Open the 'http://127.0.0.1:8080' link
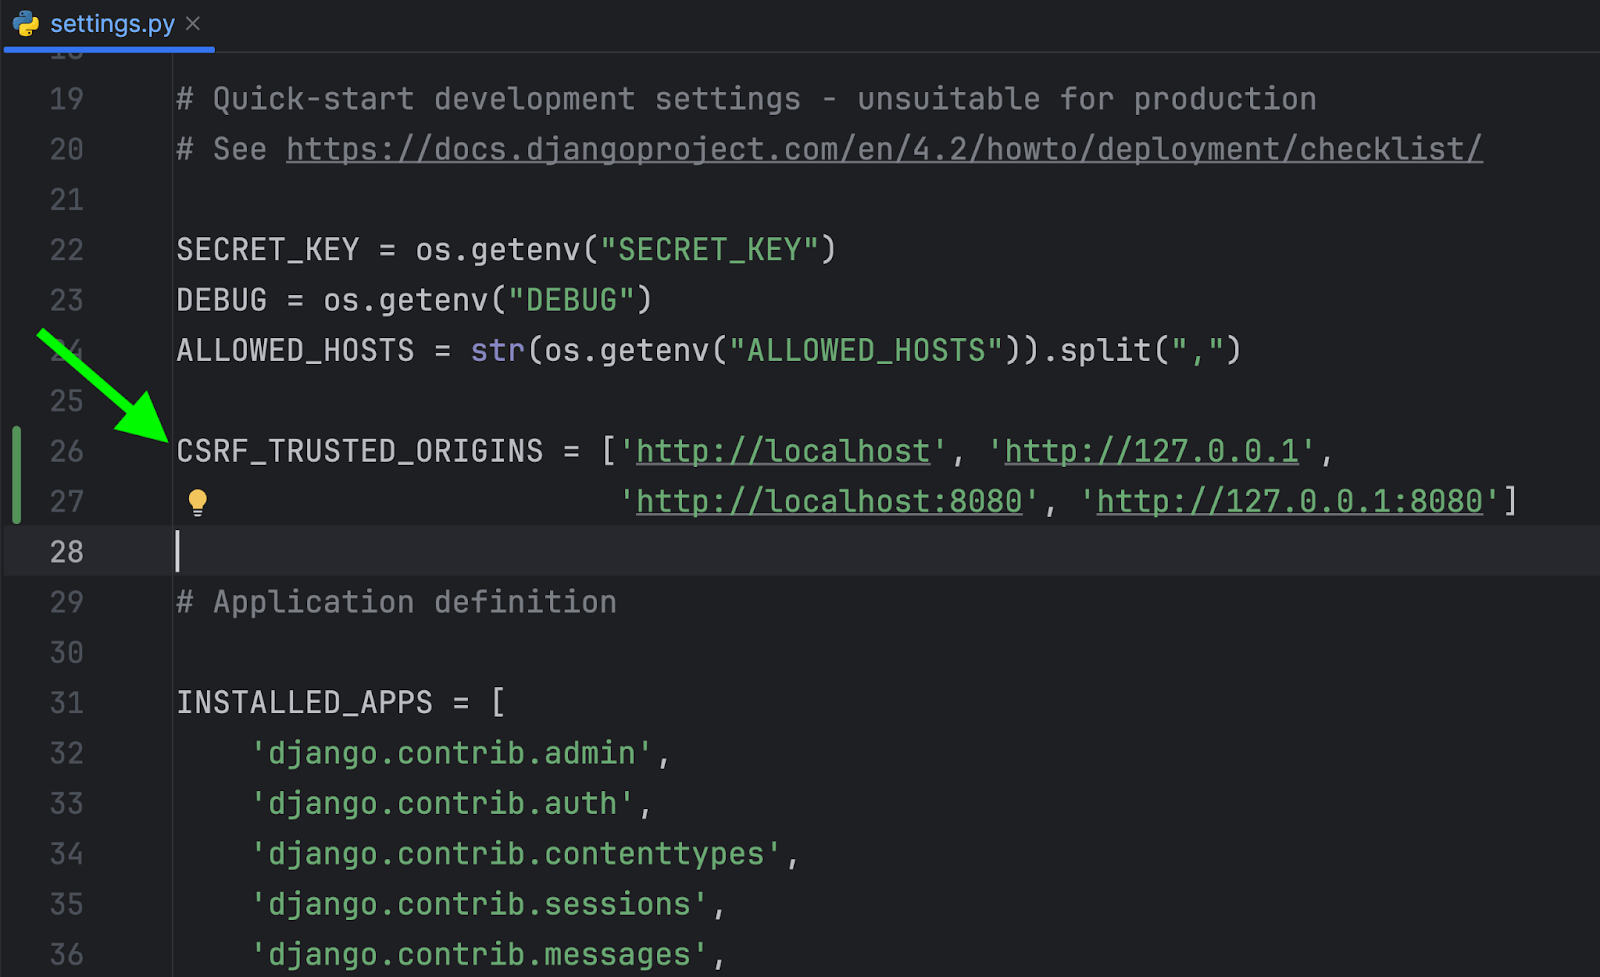 tap(1289, 501)
